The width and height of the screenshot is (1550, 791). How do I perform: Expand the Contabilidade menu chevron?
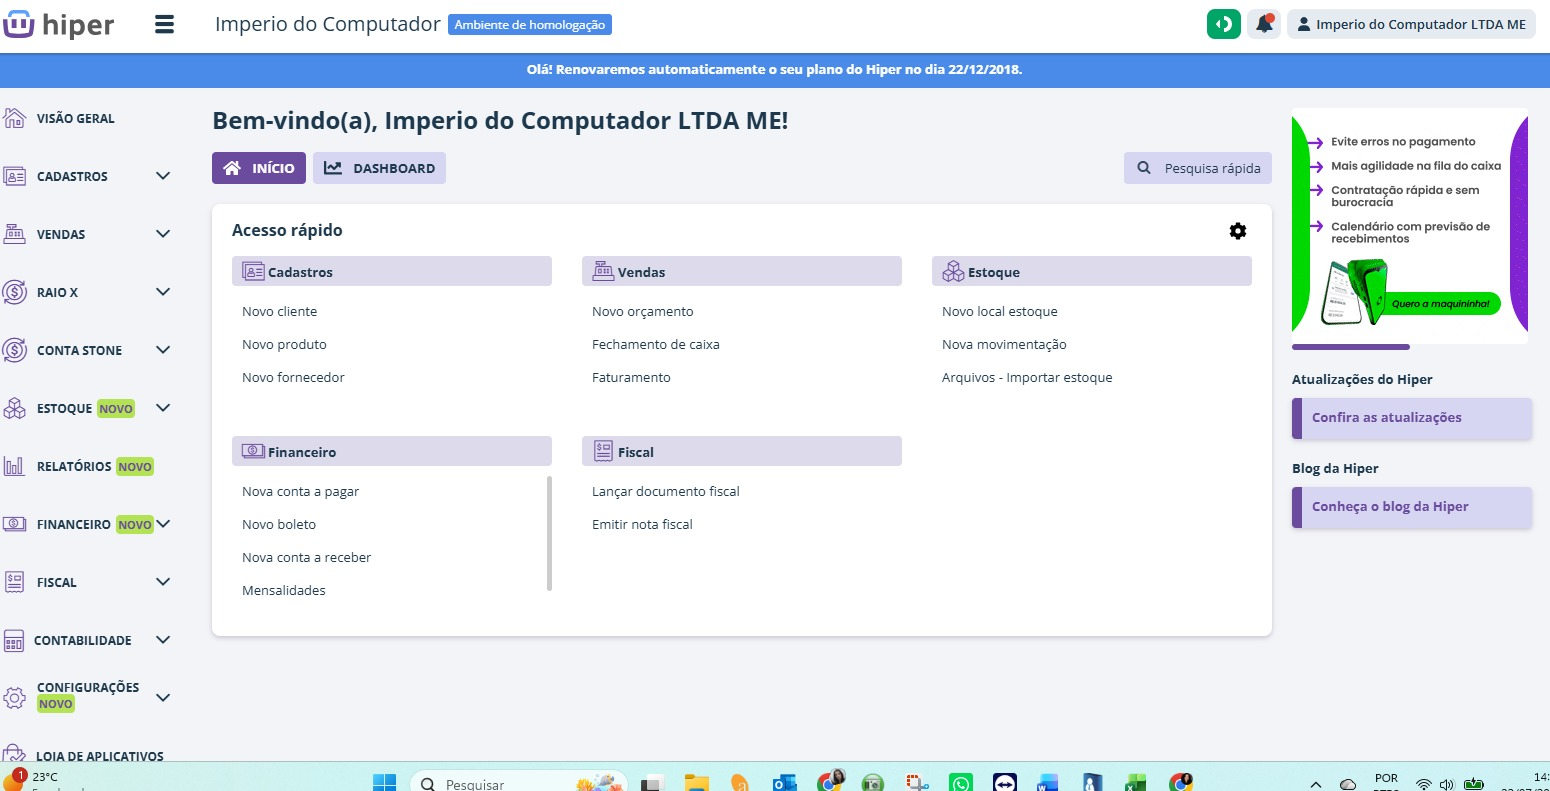point(163,640)
